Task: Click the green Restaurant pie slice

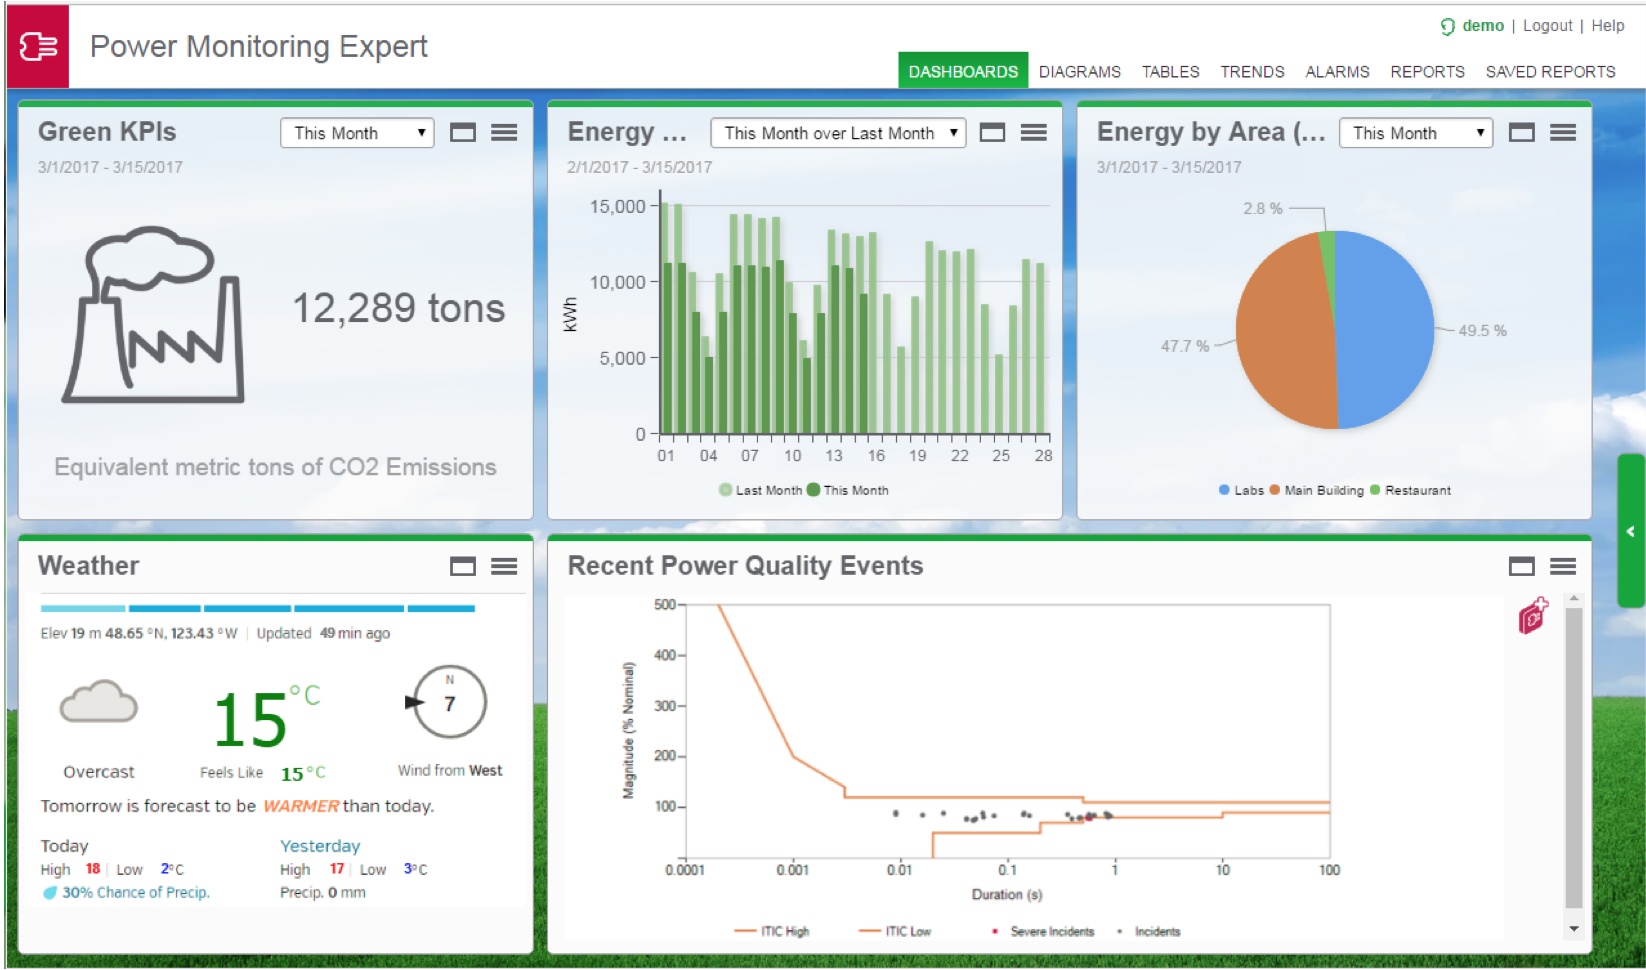Action: pos(1329,258)
